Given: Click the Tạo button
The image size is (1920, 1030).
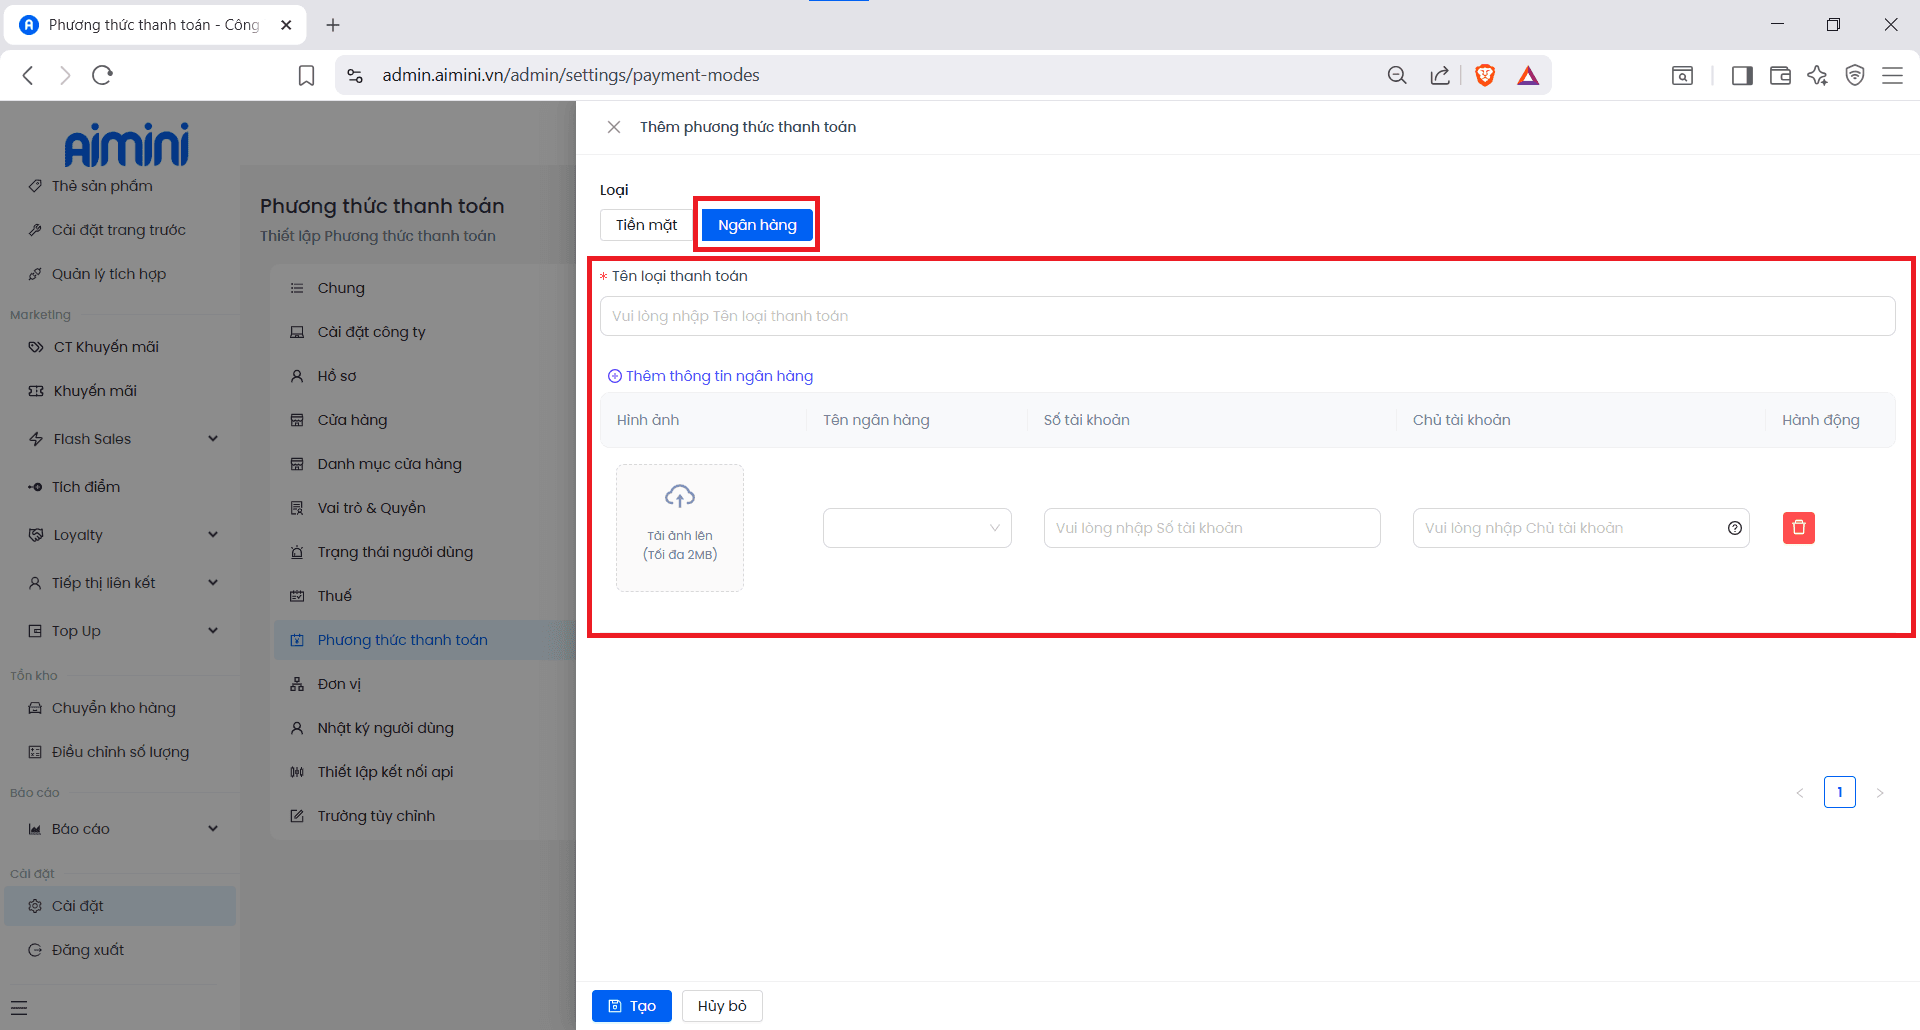Looking at the screenshot, I should [631, 1006].
